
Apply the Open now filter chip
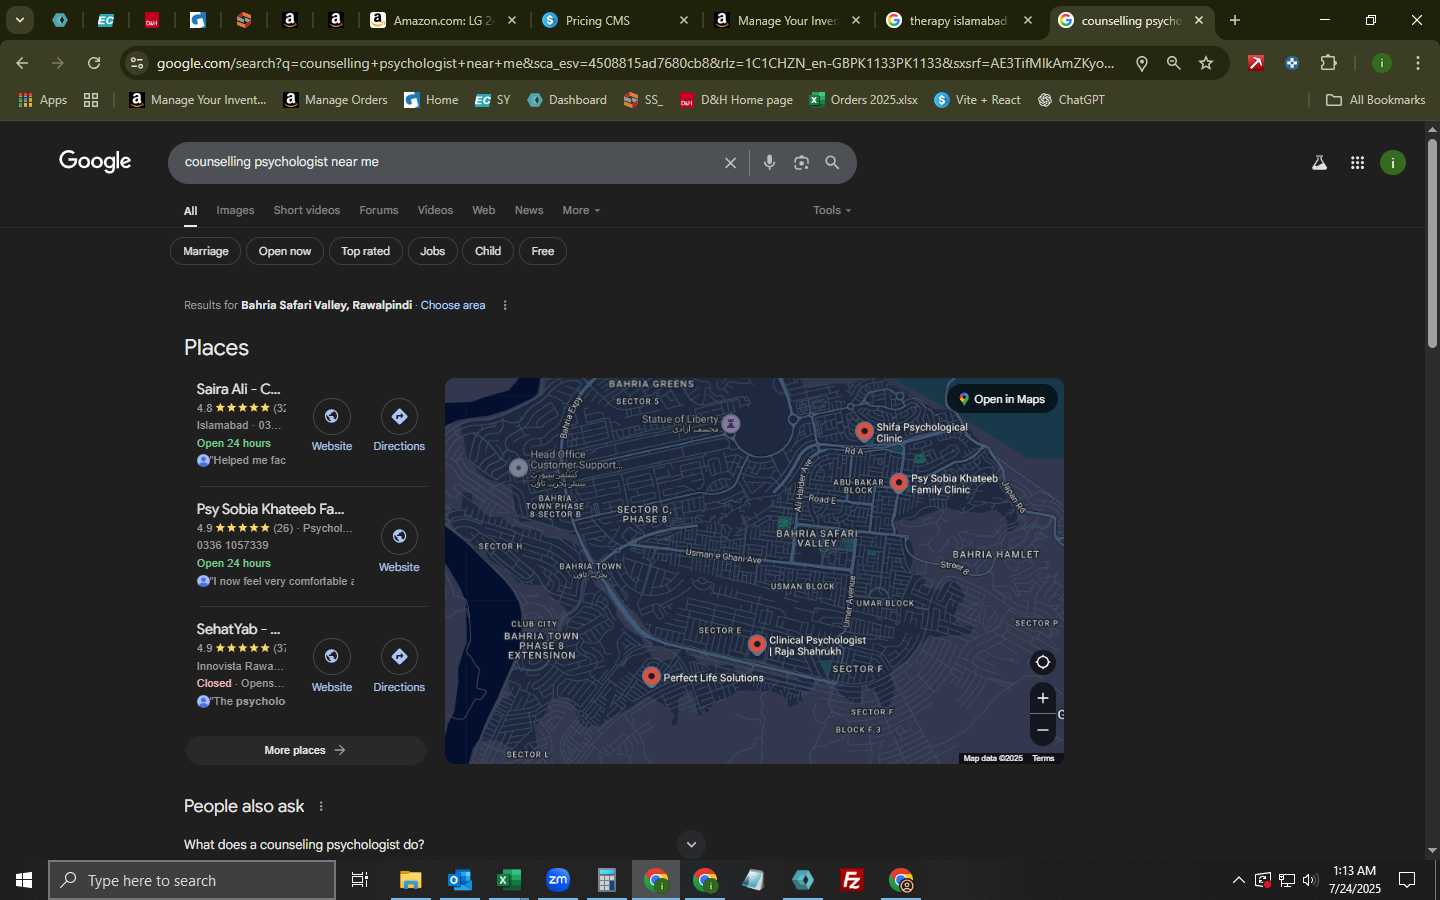285,251
